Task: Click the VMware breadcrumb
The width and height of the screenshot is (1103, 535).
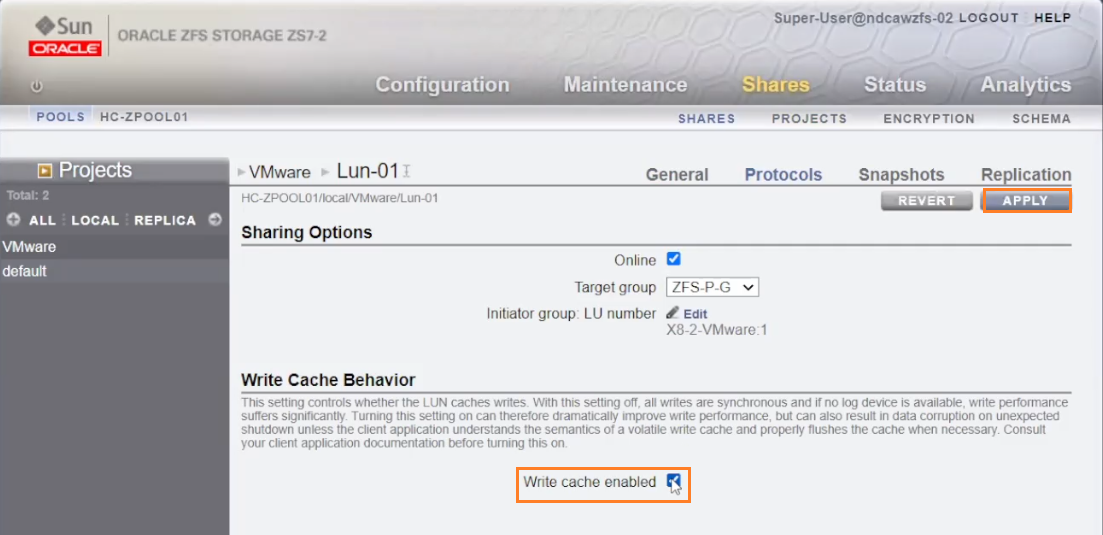Action: pyautogui.click(x=279, y=172)
